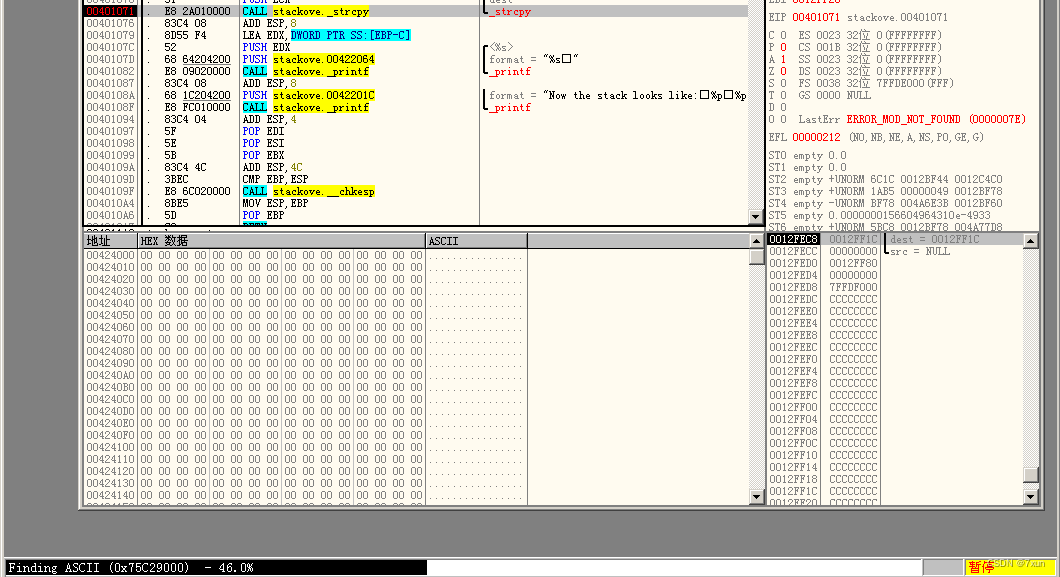
Task: Click the stack pane down scroll arrow
Action: click(1032, 496)
